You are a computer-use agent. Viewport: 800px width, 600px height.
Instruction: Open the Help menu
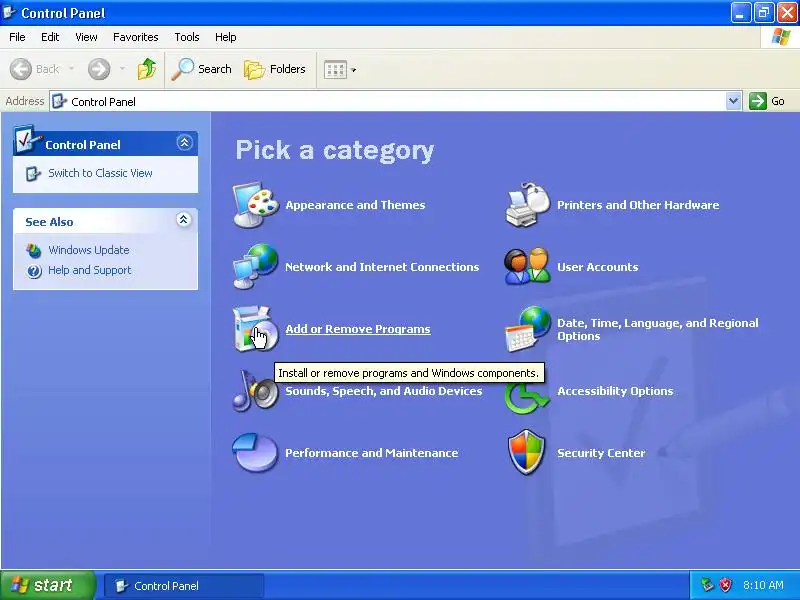[x=226, y=37]
